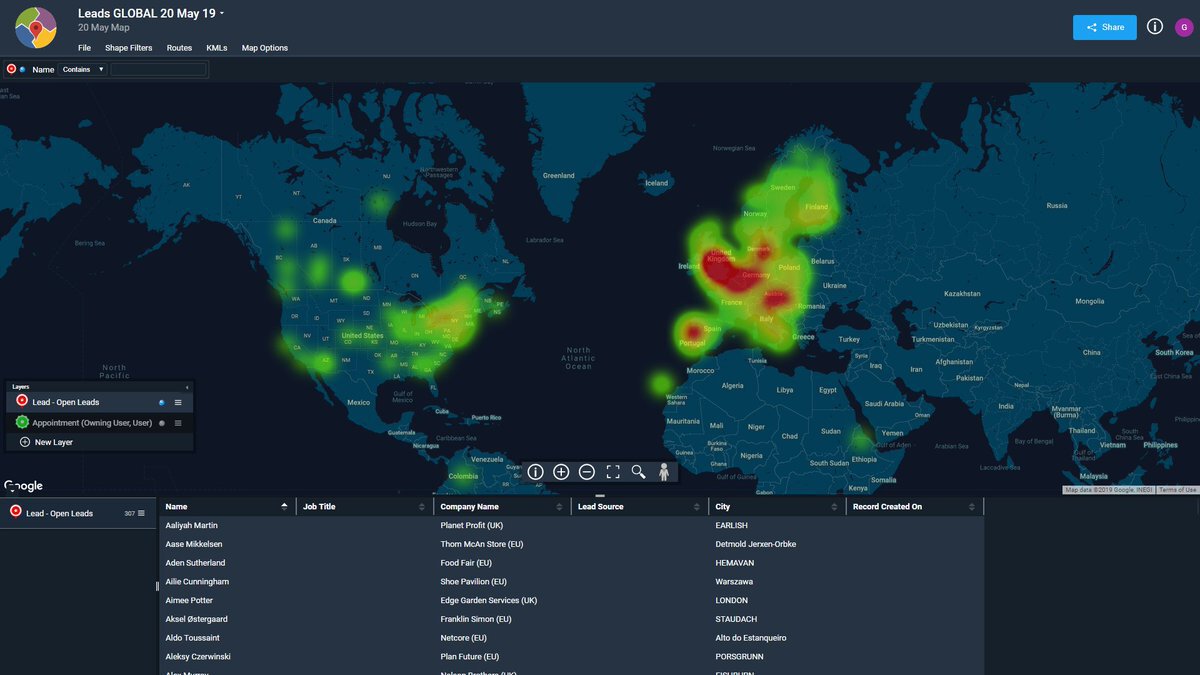Open the Map Options menu
1200x675 pixels.
(264, 48)
